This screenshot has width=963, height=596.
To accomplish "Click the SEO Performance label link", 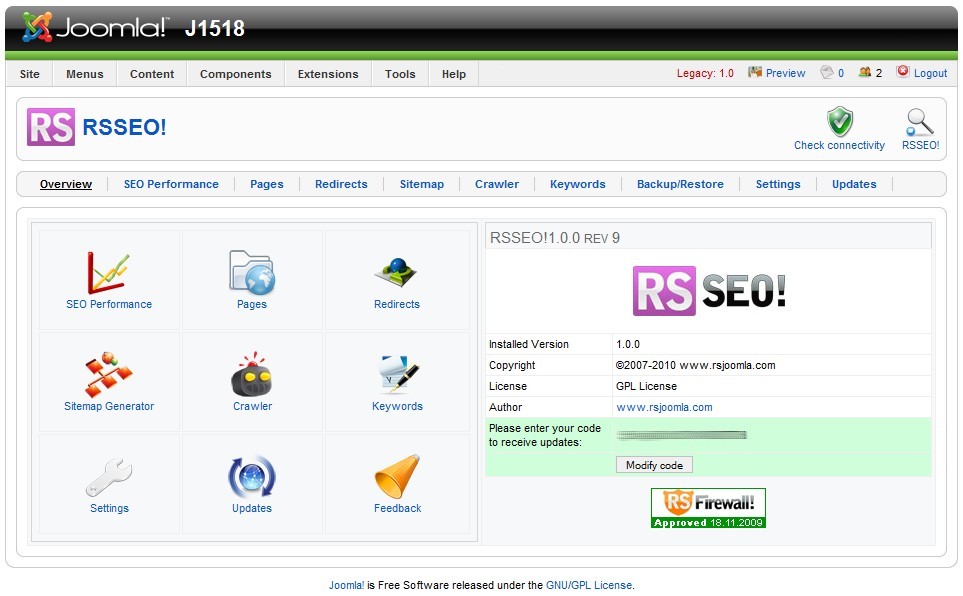I will click(x=109, y=304).
